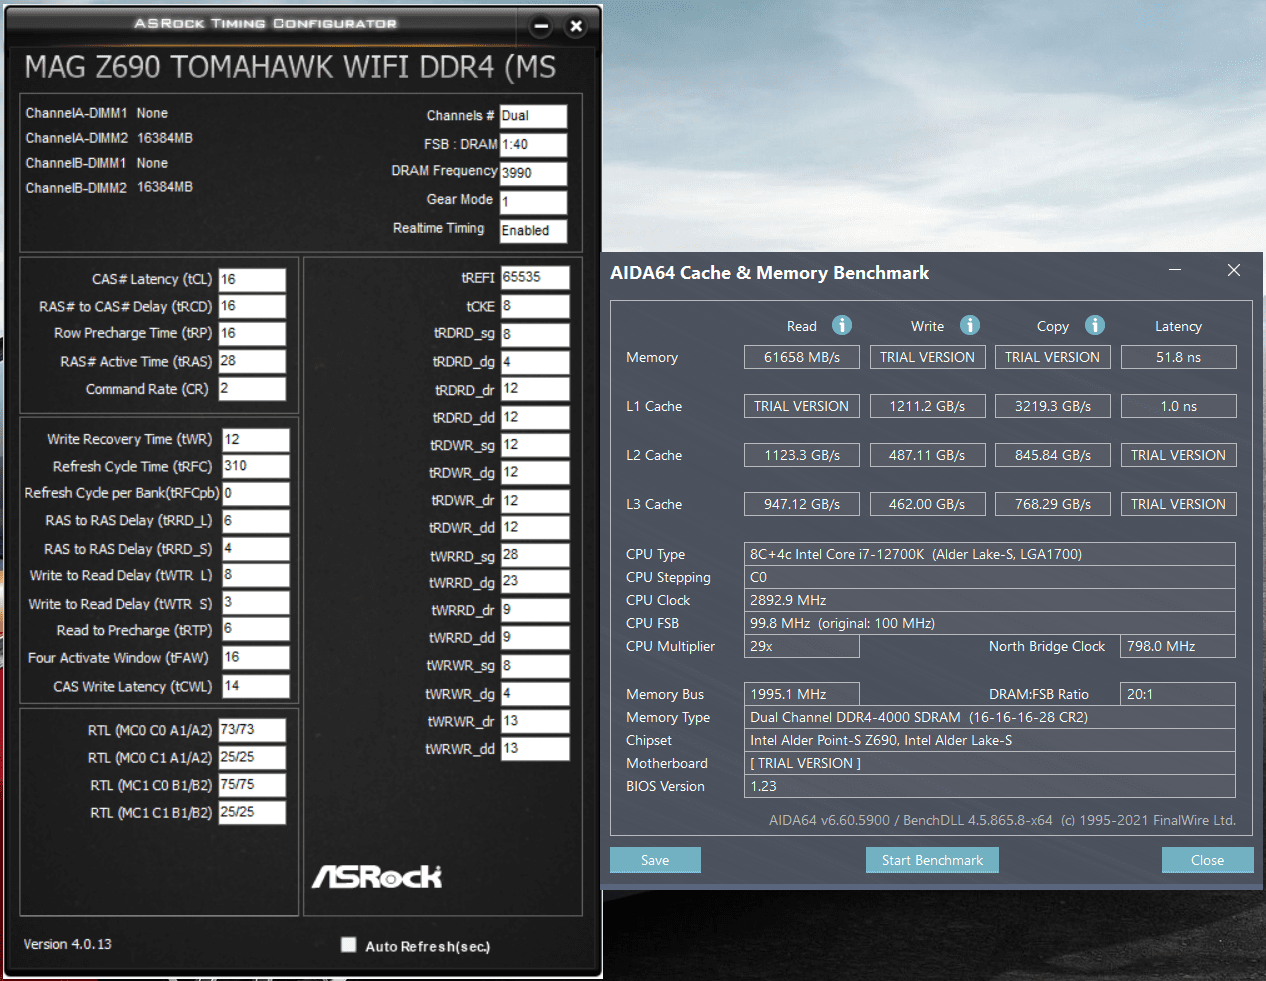This screenshot has height=981, width=1266.
Task: Select the CAS# Latency (tCL) field
Action: [252, 279]
